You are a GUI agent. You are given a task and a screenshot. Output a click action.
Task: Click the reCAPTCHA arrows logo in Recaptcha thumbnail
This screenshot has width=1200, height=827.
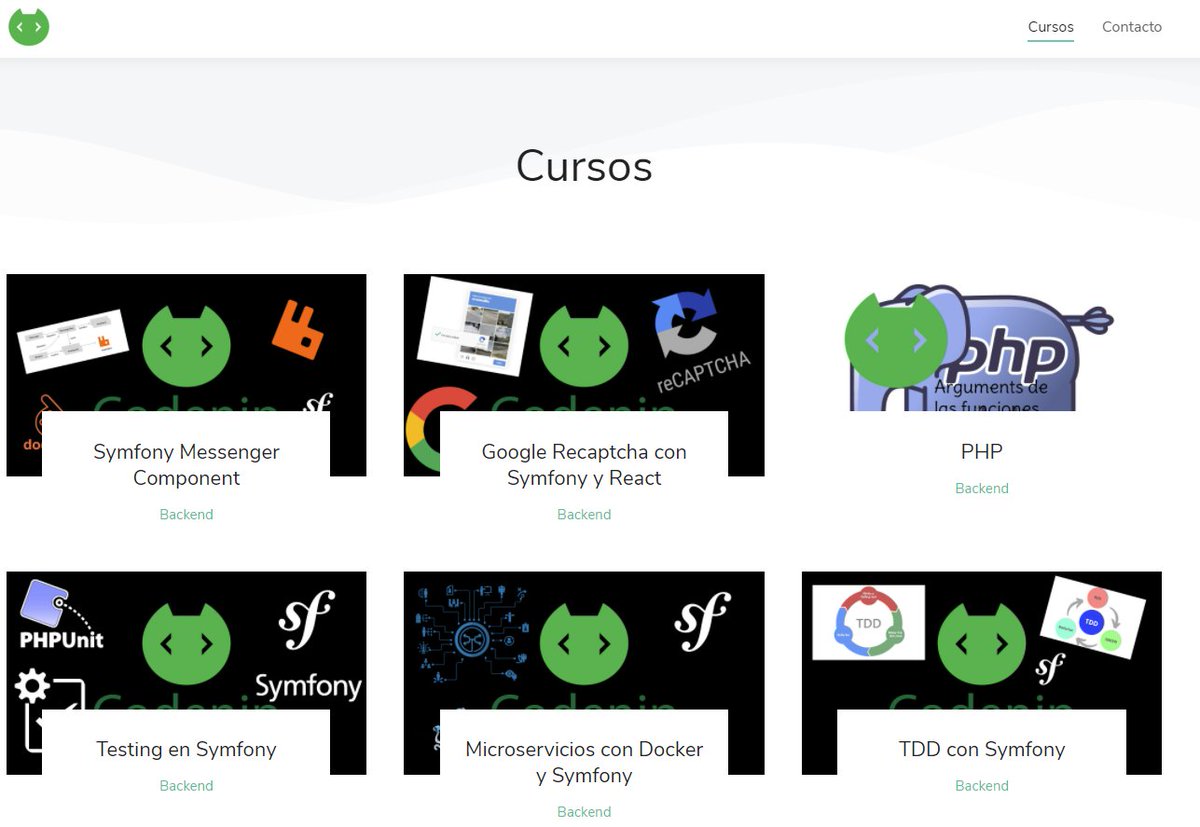[685, 322]
